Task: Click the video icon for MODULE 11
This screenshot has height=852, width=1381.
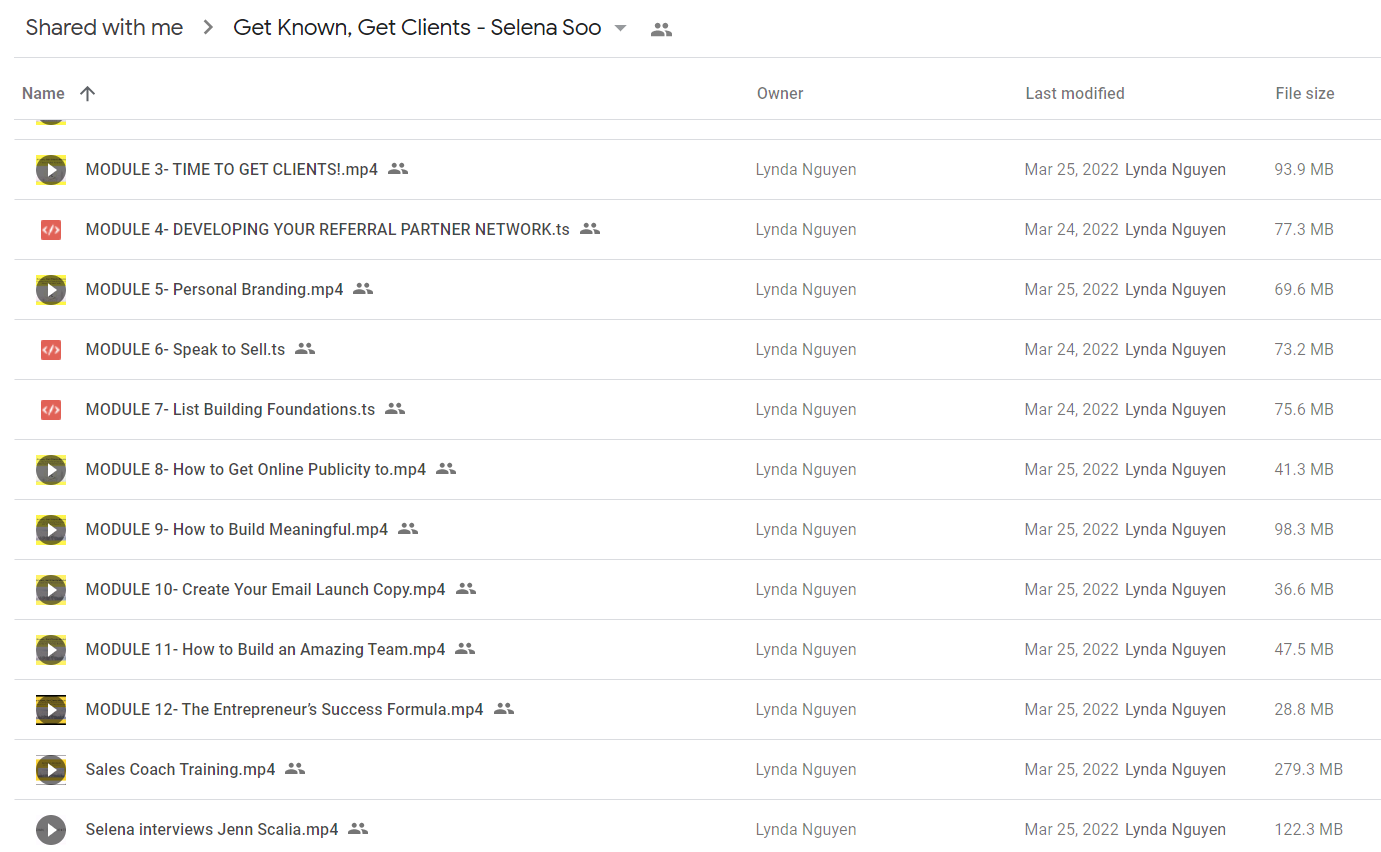Action: pos(51,650)
